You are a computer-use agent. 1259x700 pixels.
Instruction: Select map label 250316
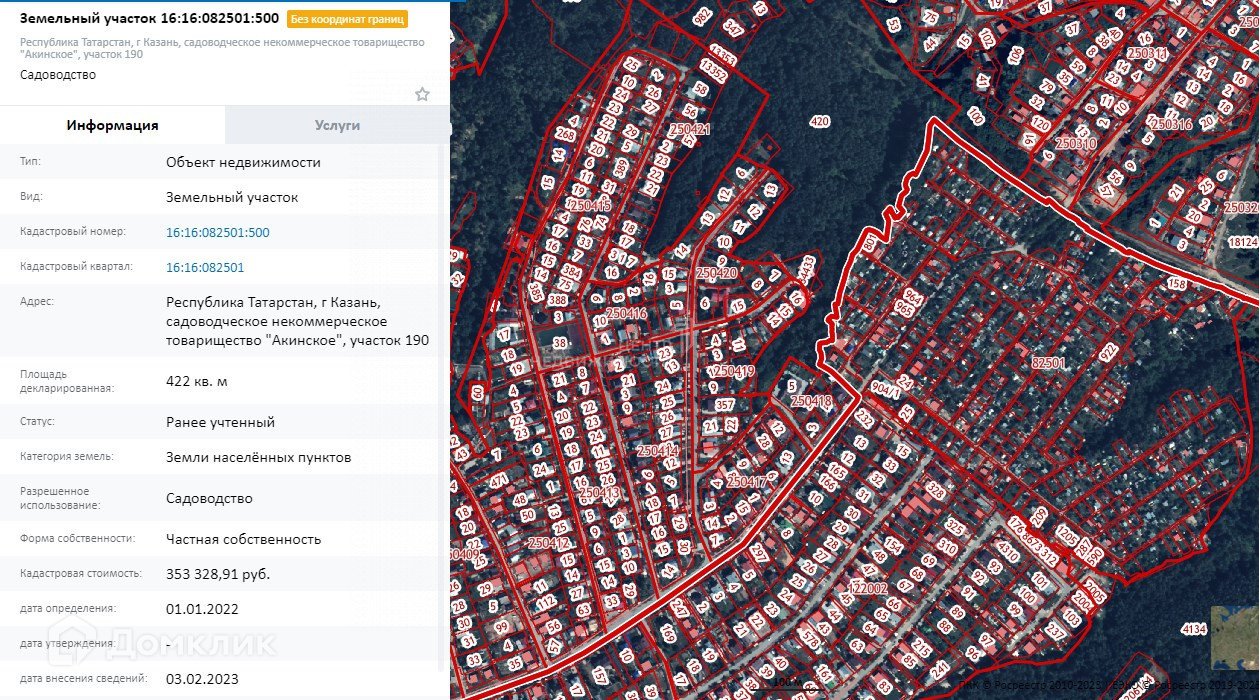point(1171,125)
